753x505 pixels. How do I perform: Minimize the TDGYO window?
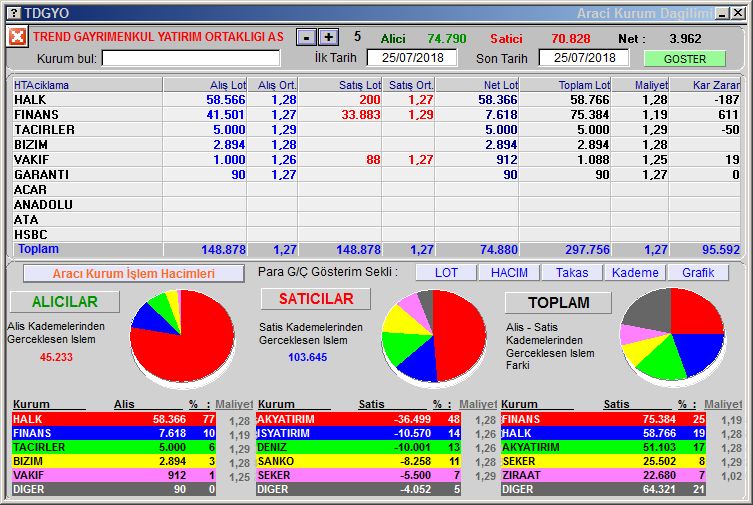[722, 13]
